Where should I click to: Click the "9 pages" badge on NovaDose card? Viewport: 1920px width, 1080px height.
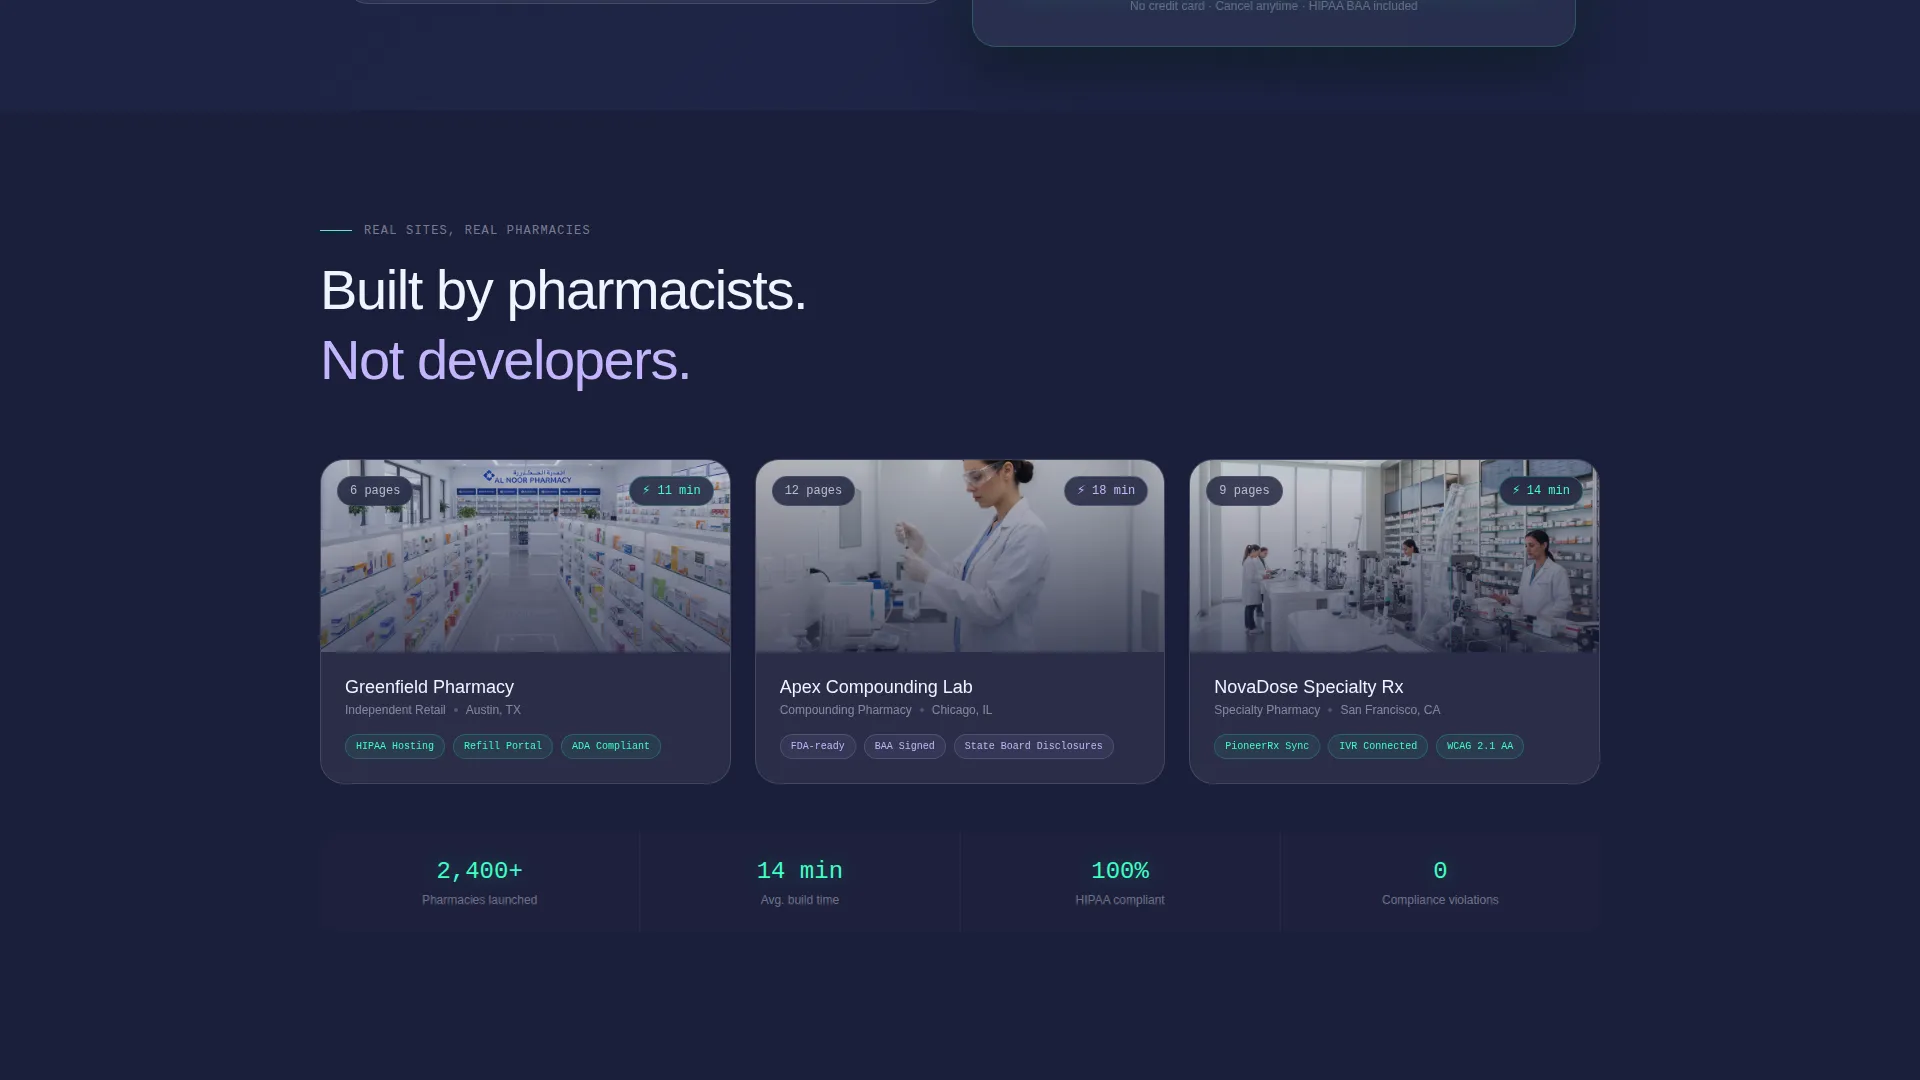pos(1244,491)
